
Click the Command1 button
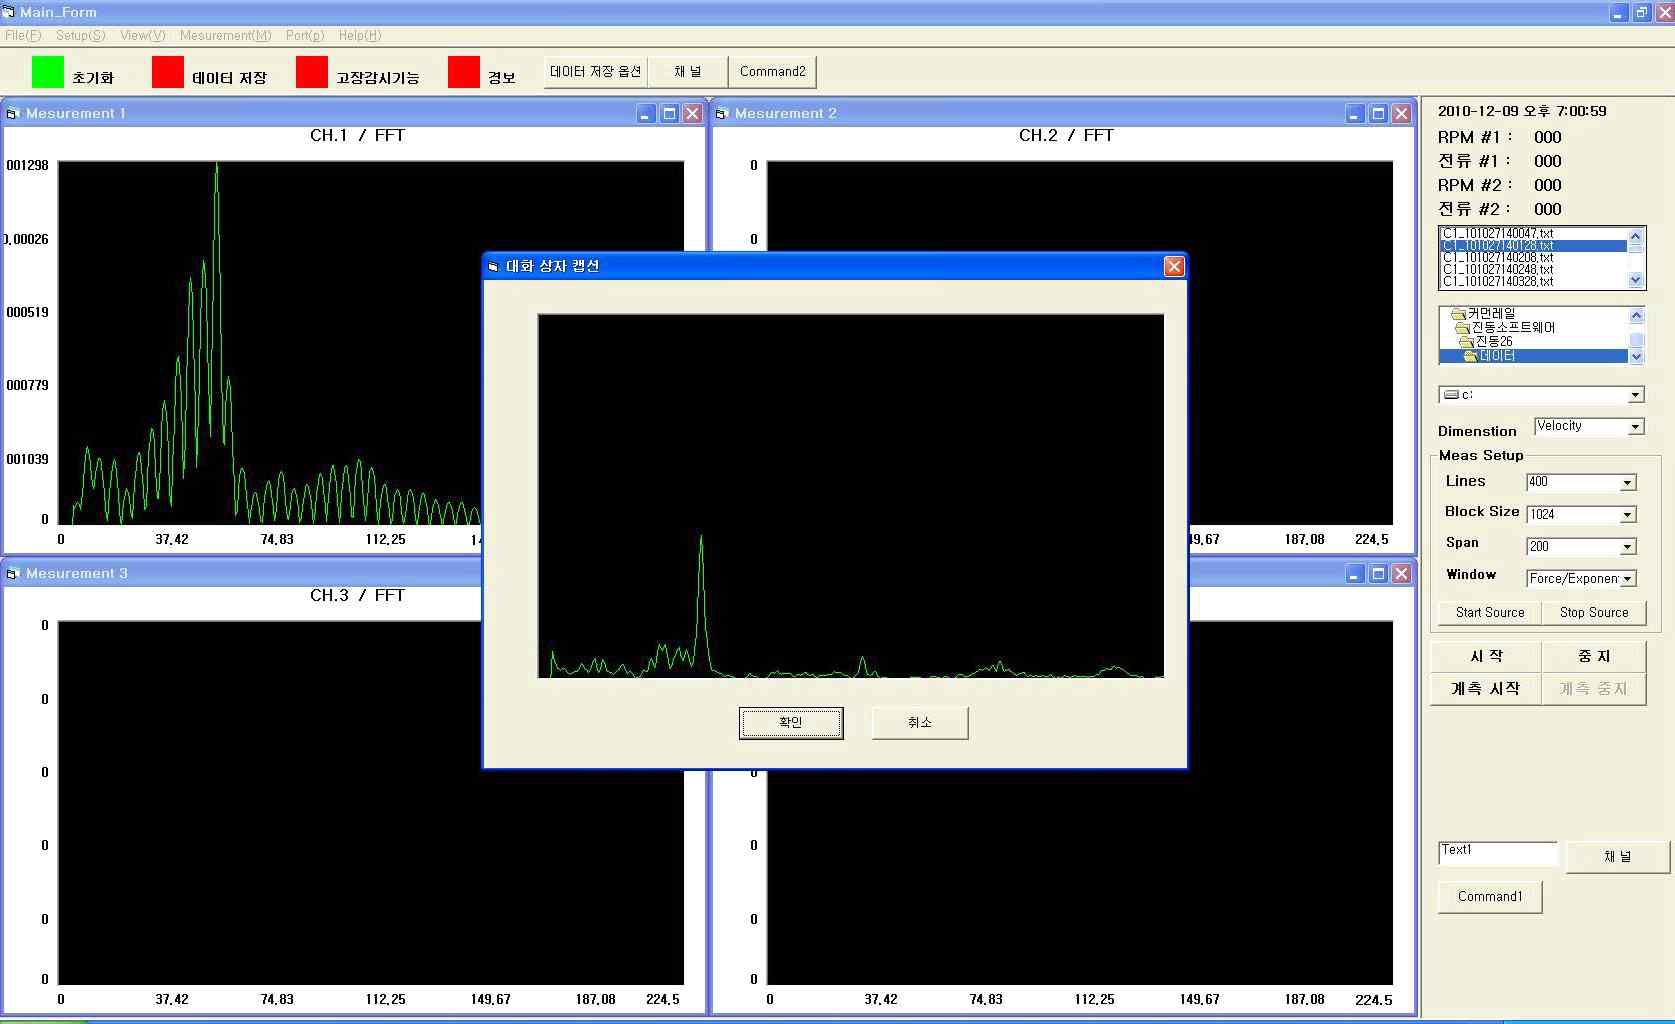[x=1490, y=897]
